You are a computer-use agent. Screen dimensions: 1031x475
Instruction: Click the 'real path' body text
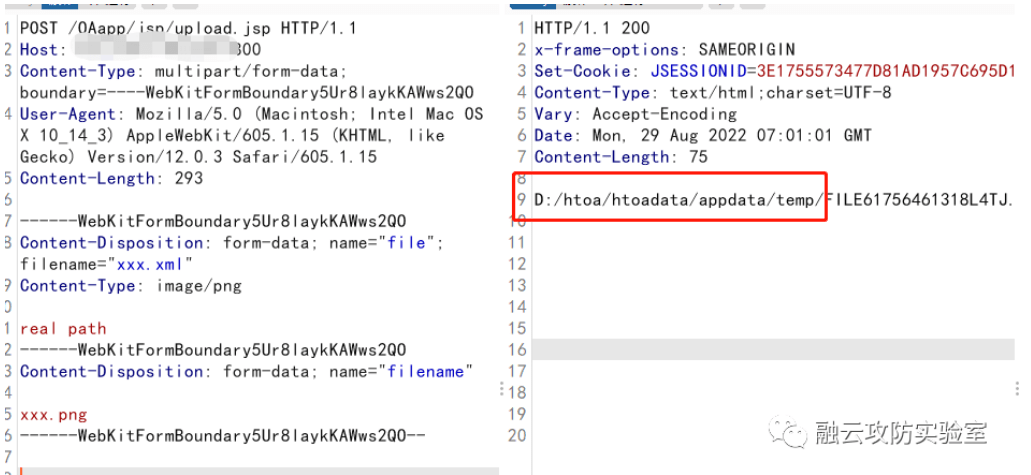coord(63,329)
